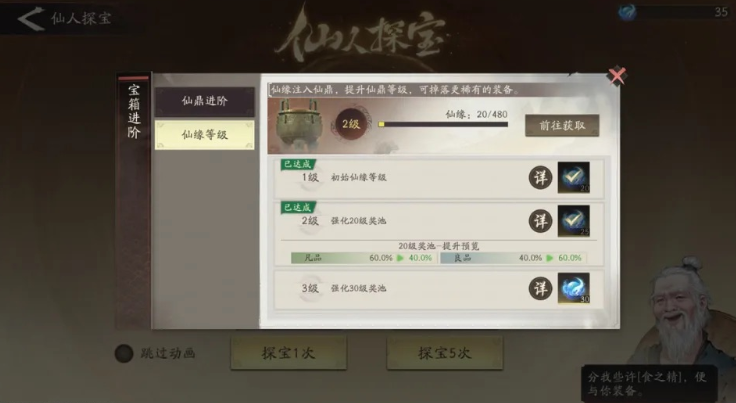Click the blue reward icon in the 3级 row
Viewport: 736px width, 403px height.
[574, 288]
